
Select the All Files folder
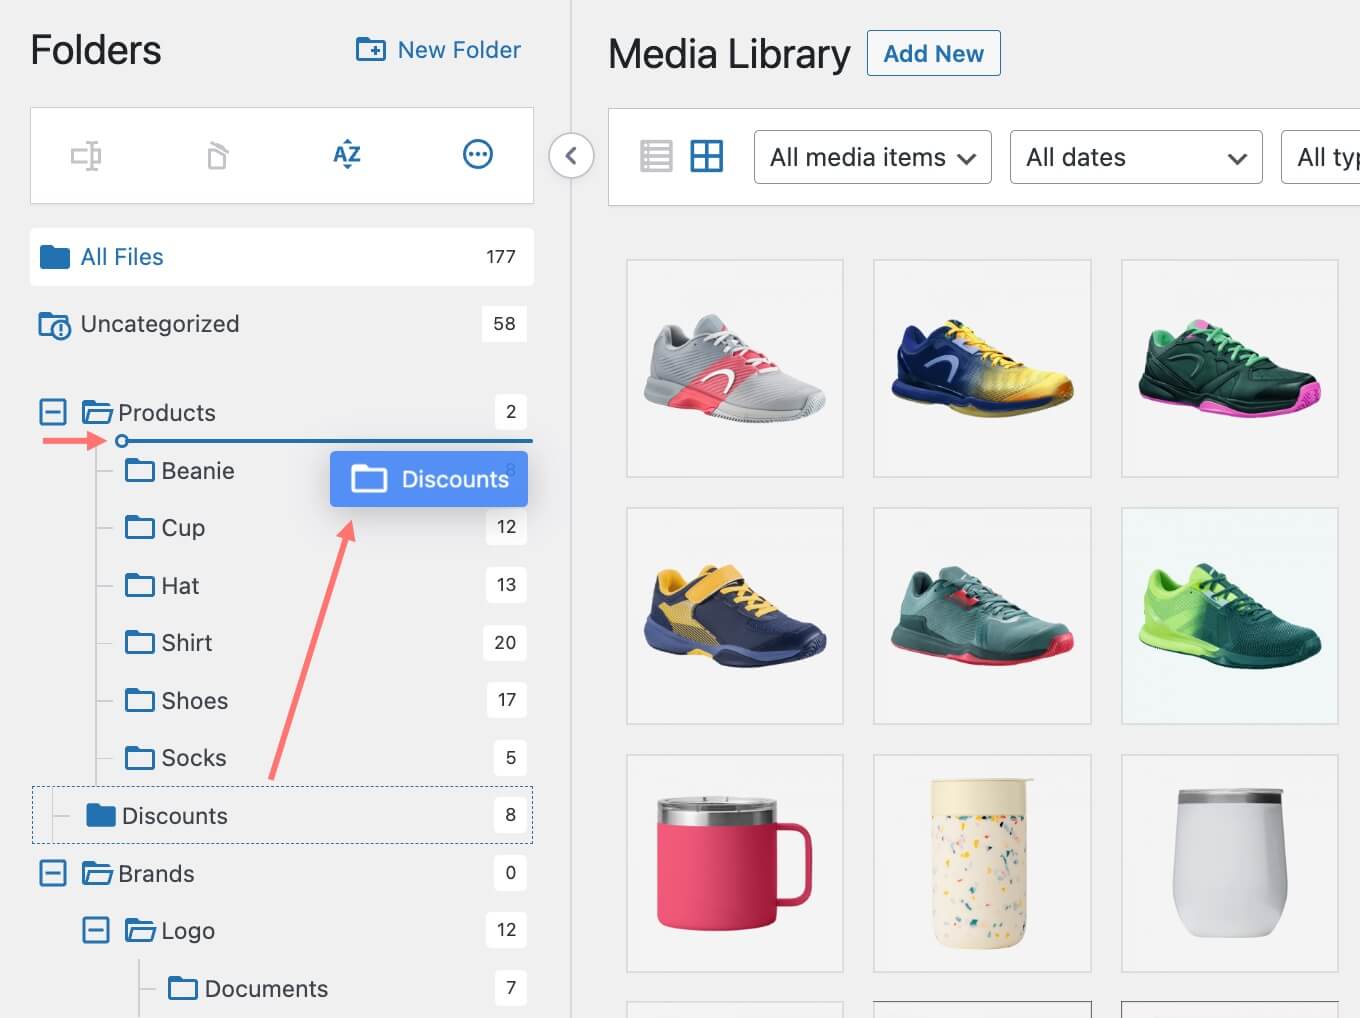pyautogui.click(x=282, y=257)
